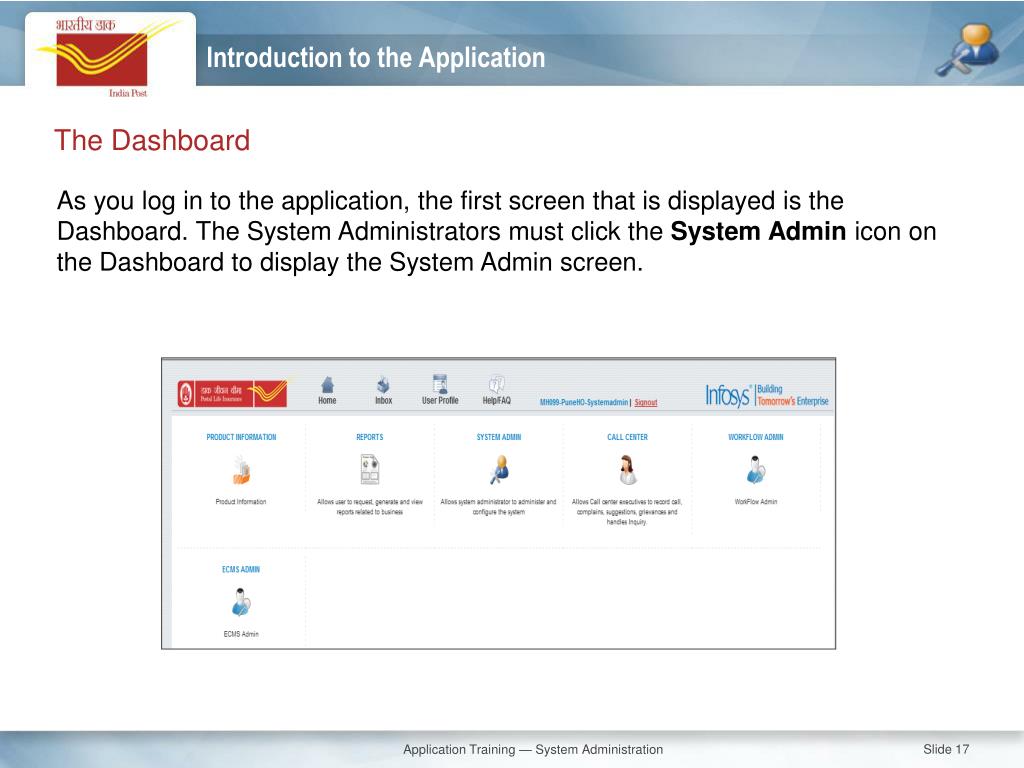Image resolution: width=1024 pixels, height=768 pixels.
Task: Click the MH999-PuneHO-Systemadmin user label
Action: pyautogui.click(x=584, y=402)
